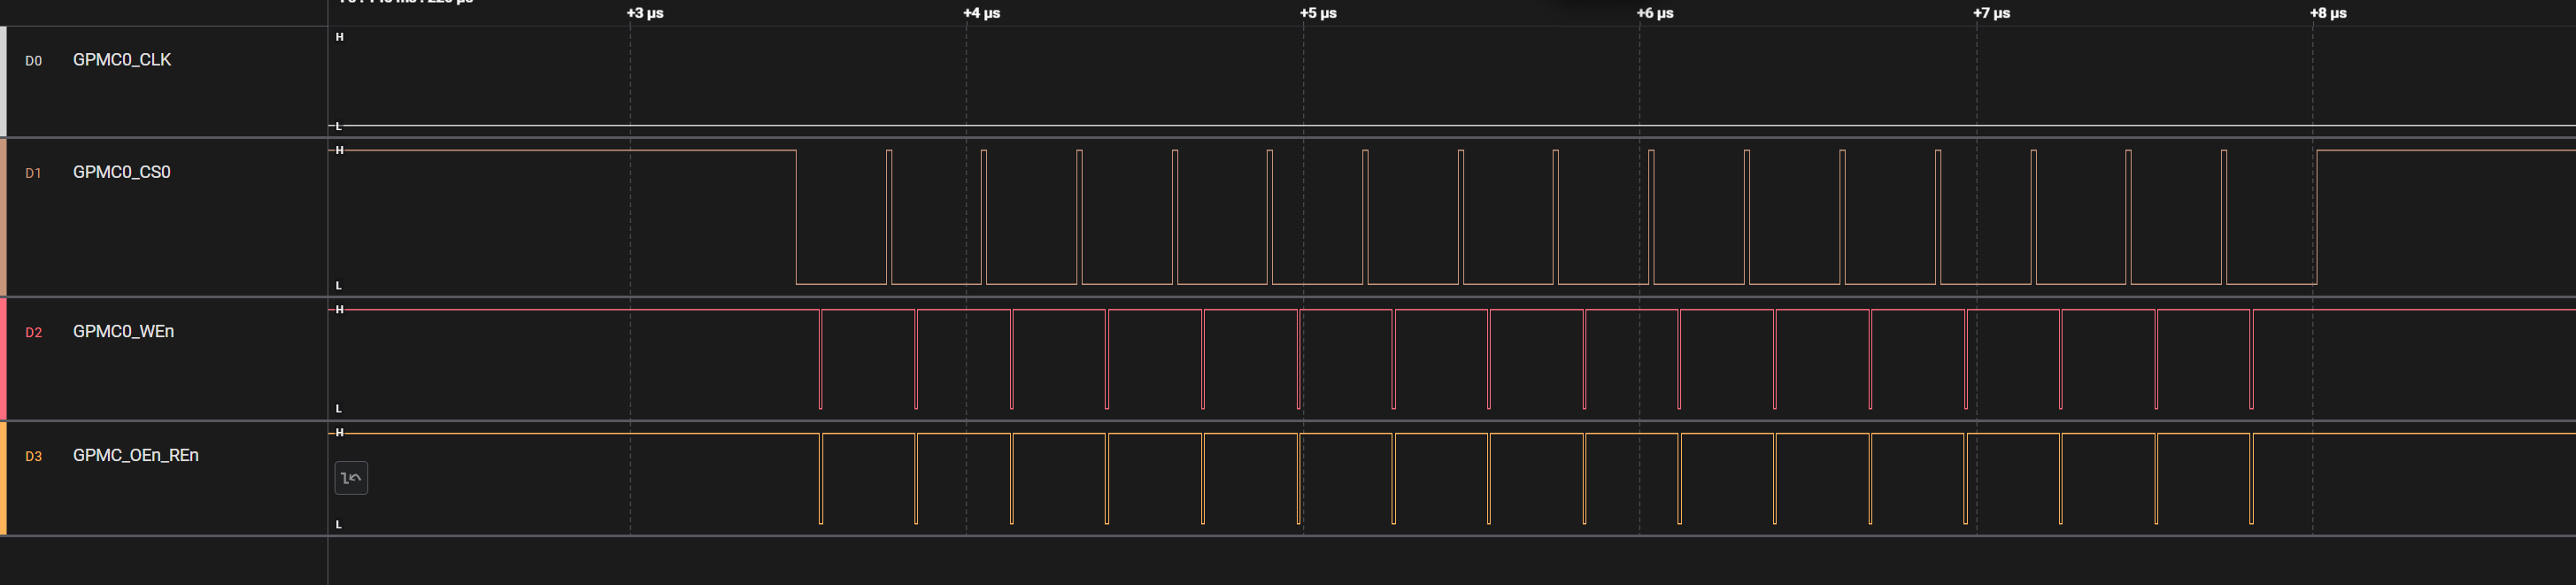The width and height of the screenshot is (2576, 585).
Task: Click the +5 µs mark on the ruler
Action: (1318, 13)
